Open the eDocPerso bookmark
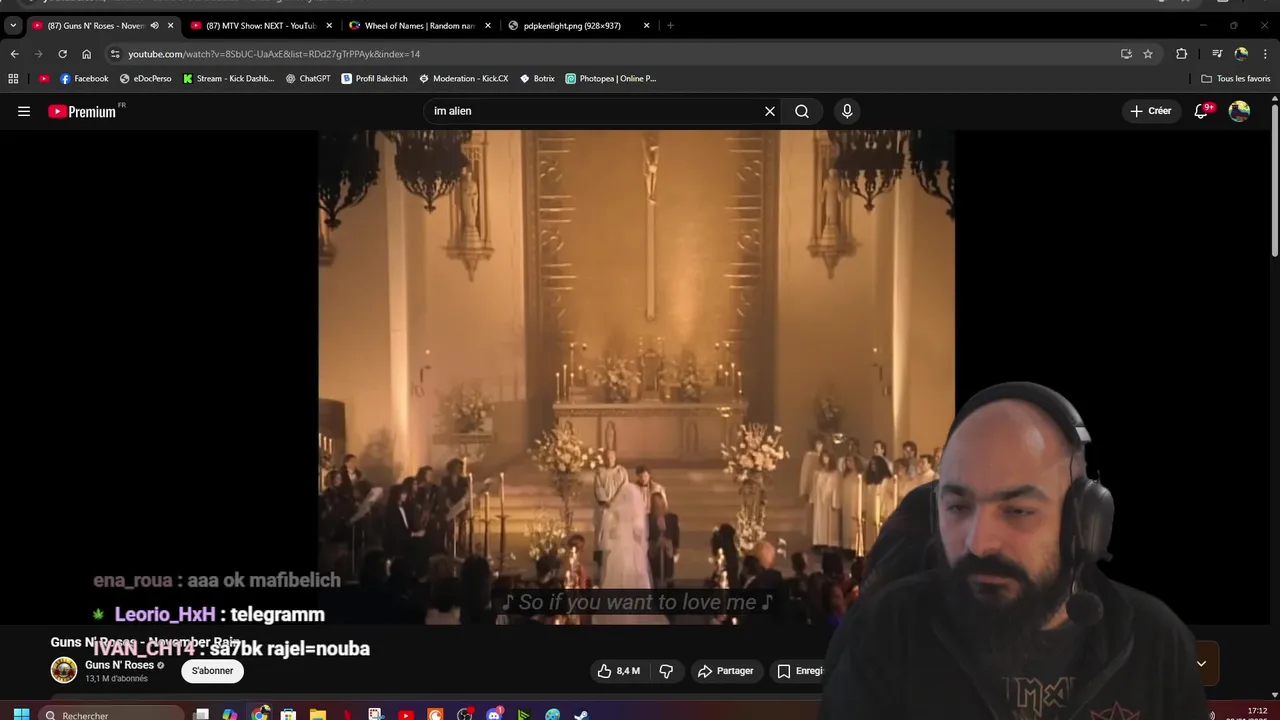 (x=146, y=78)
